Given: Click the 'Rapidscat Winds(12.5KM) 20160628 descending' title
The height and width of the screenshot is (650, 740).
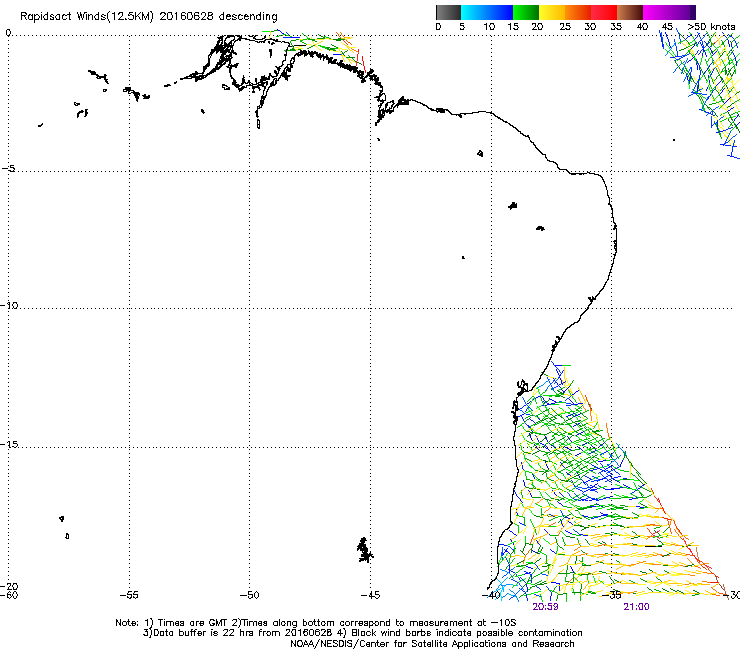Looking at the screenshot, I should [149, 17].
